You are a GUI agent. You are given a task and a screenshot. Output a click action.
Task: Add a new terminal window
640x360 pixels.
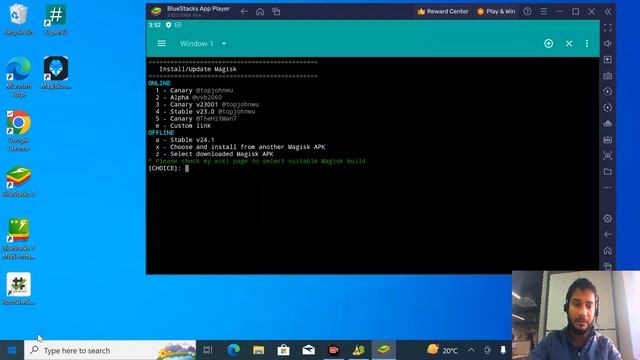click(x=549, y=43)
